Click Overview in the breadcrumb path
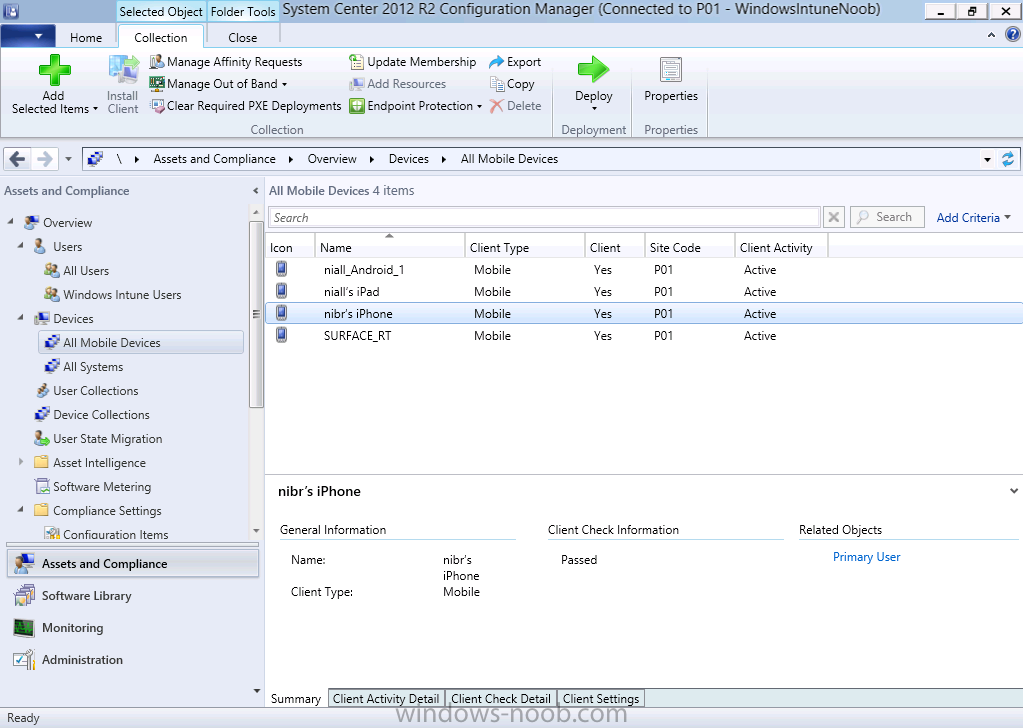Viewport: 1023px width, 728px height. (x=332, y=159)
